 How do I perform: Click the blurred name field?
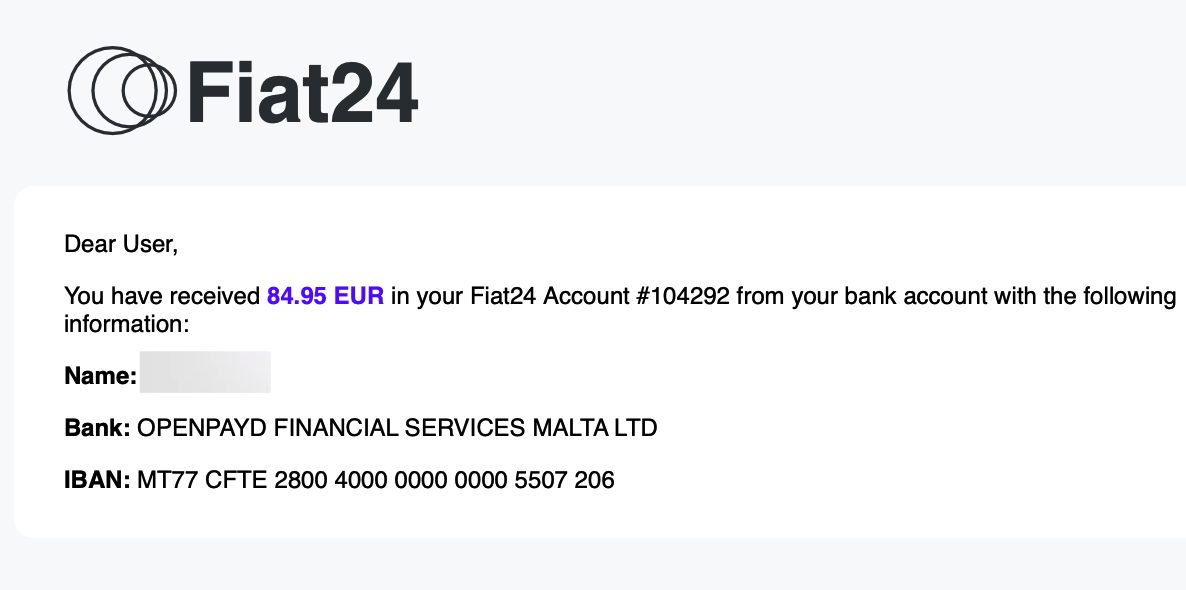pos(205,372)
